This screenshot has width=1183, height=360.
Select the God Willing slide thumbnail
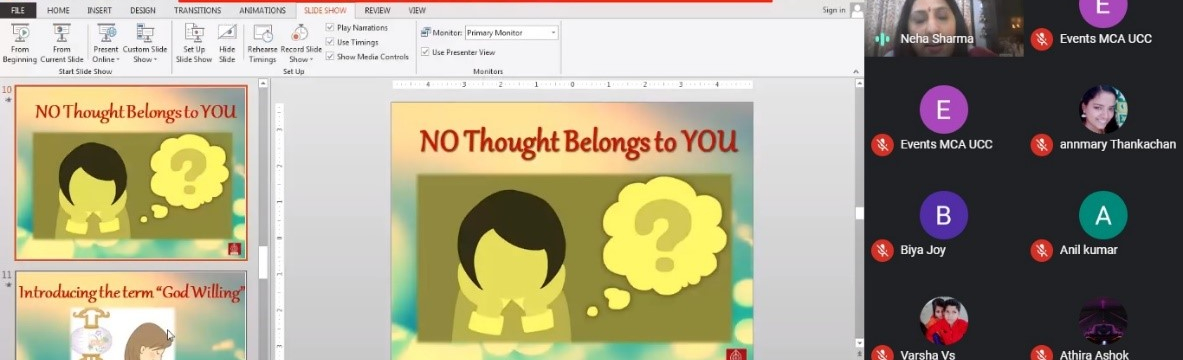[131, 315]
